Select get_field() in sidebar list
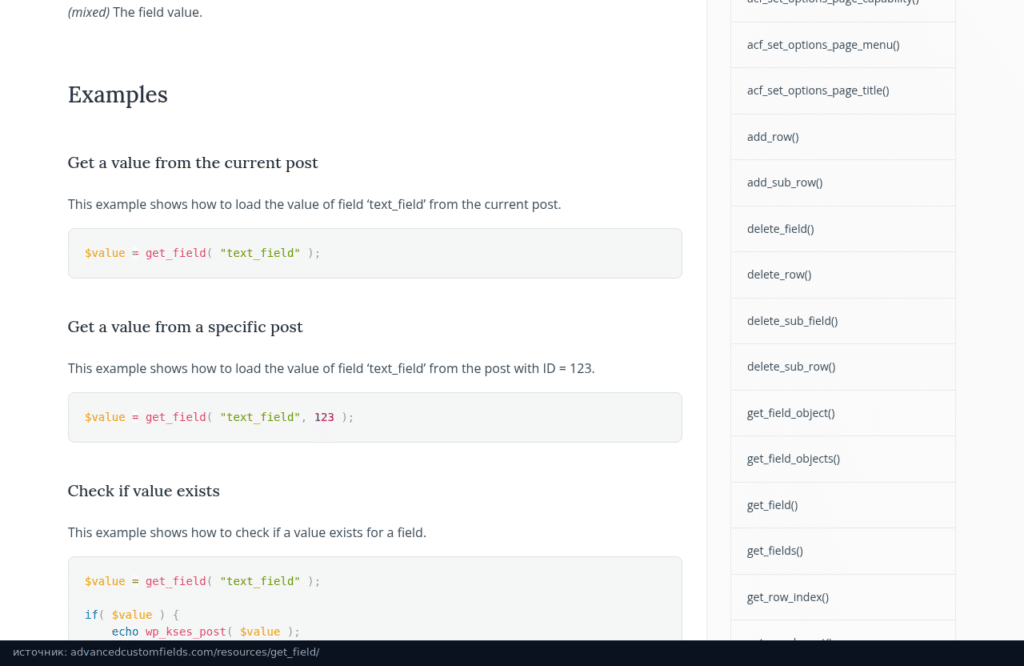 pos(772,505)
